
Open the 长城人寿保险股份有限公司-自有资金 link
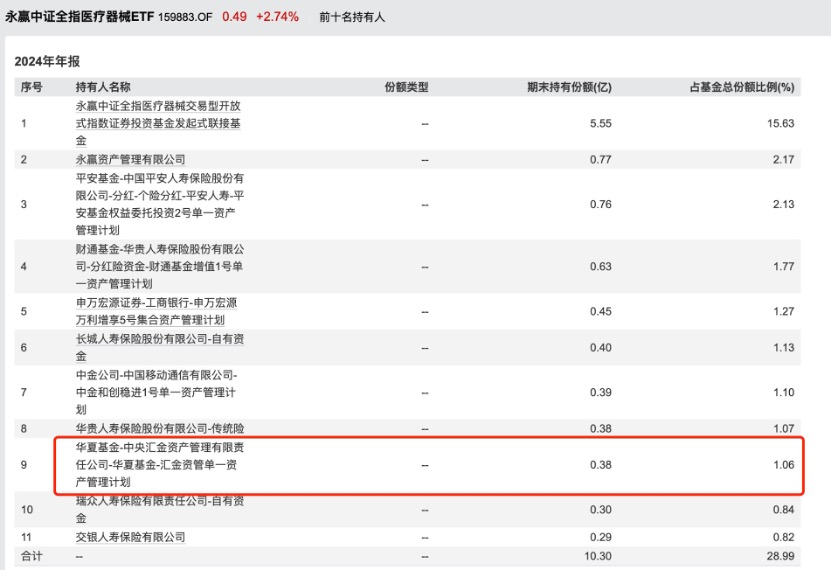(x=160, y=348)
